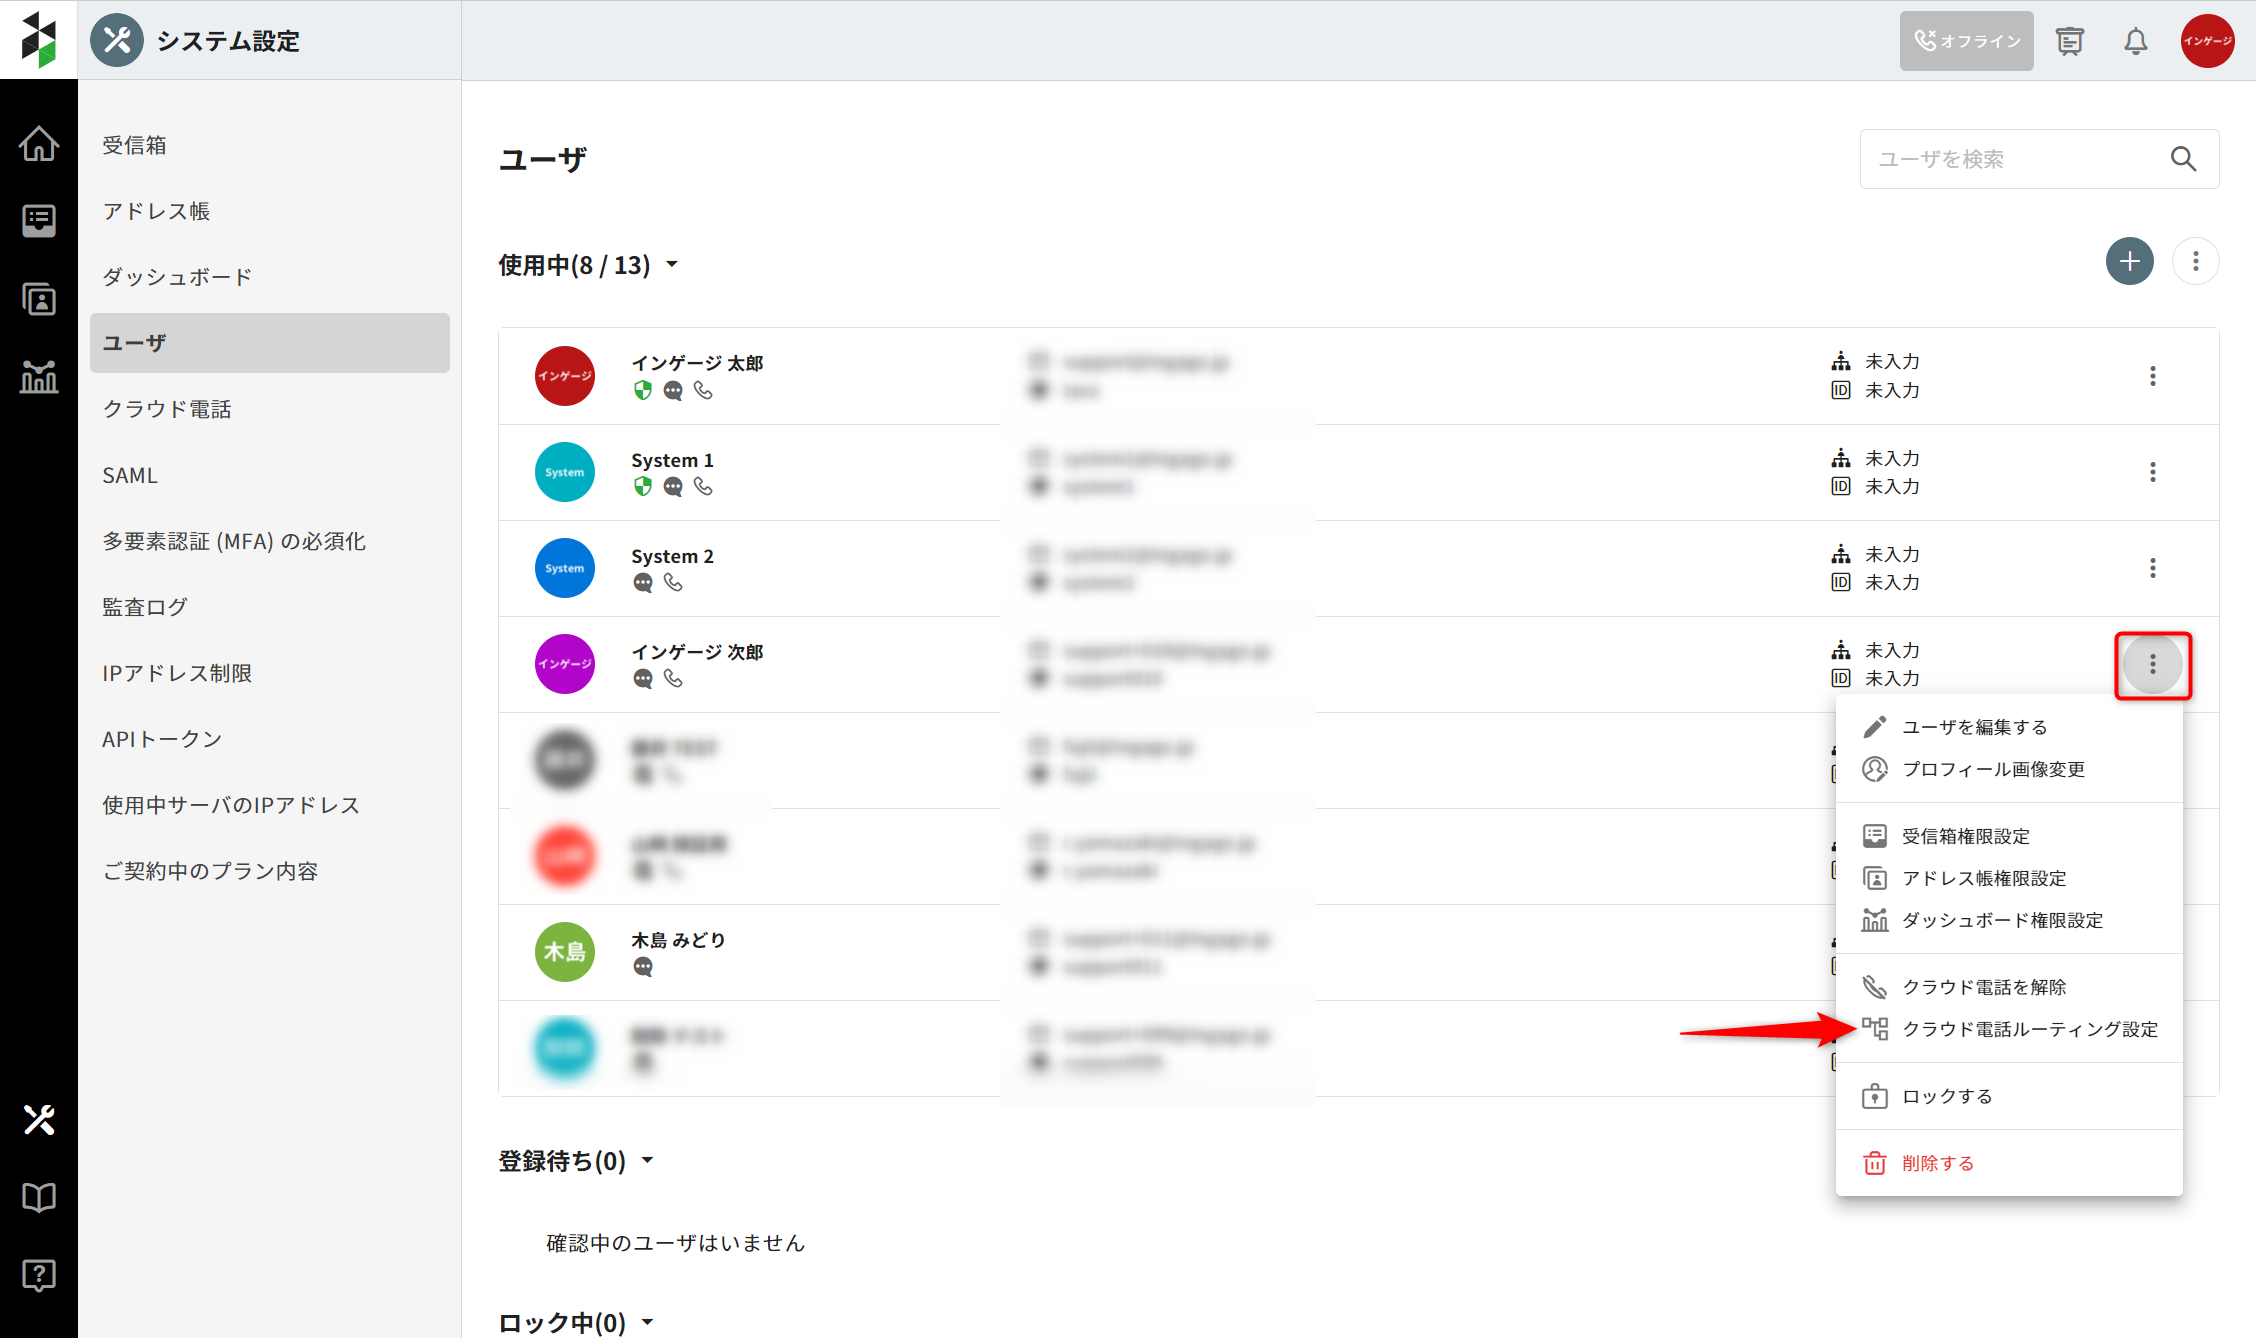Open three-dot menu for System 1 user

pos(2152,472)
